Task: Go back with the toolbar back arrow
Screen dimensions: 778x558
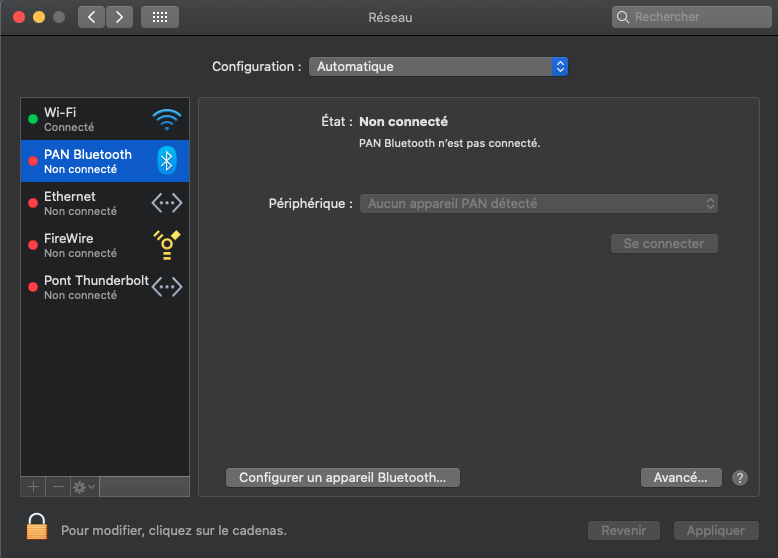Action: (x=92, y=17)
